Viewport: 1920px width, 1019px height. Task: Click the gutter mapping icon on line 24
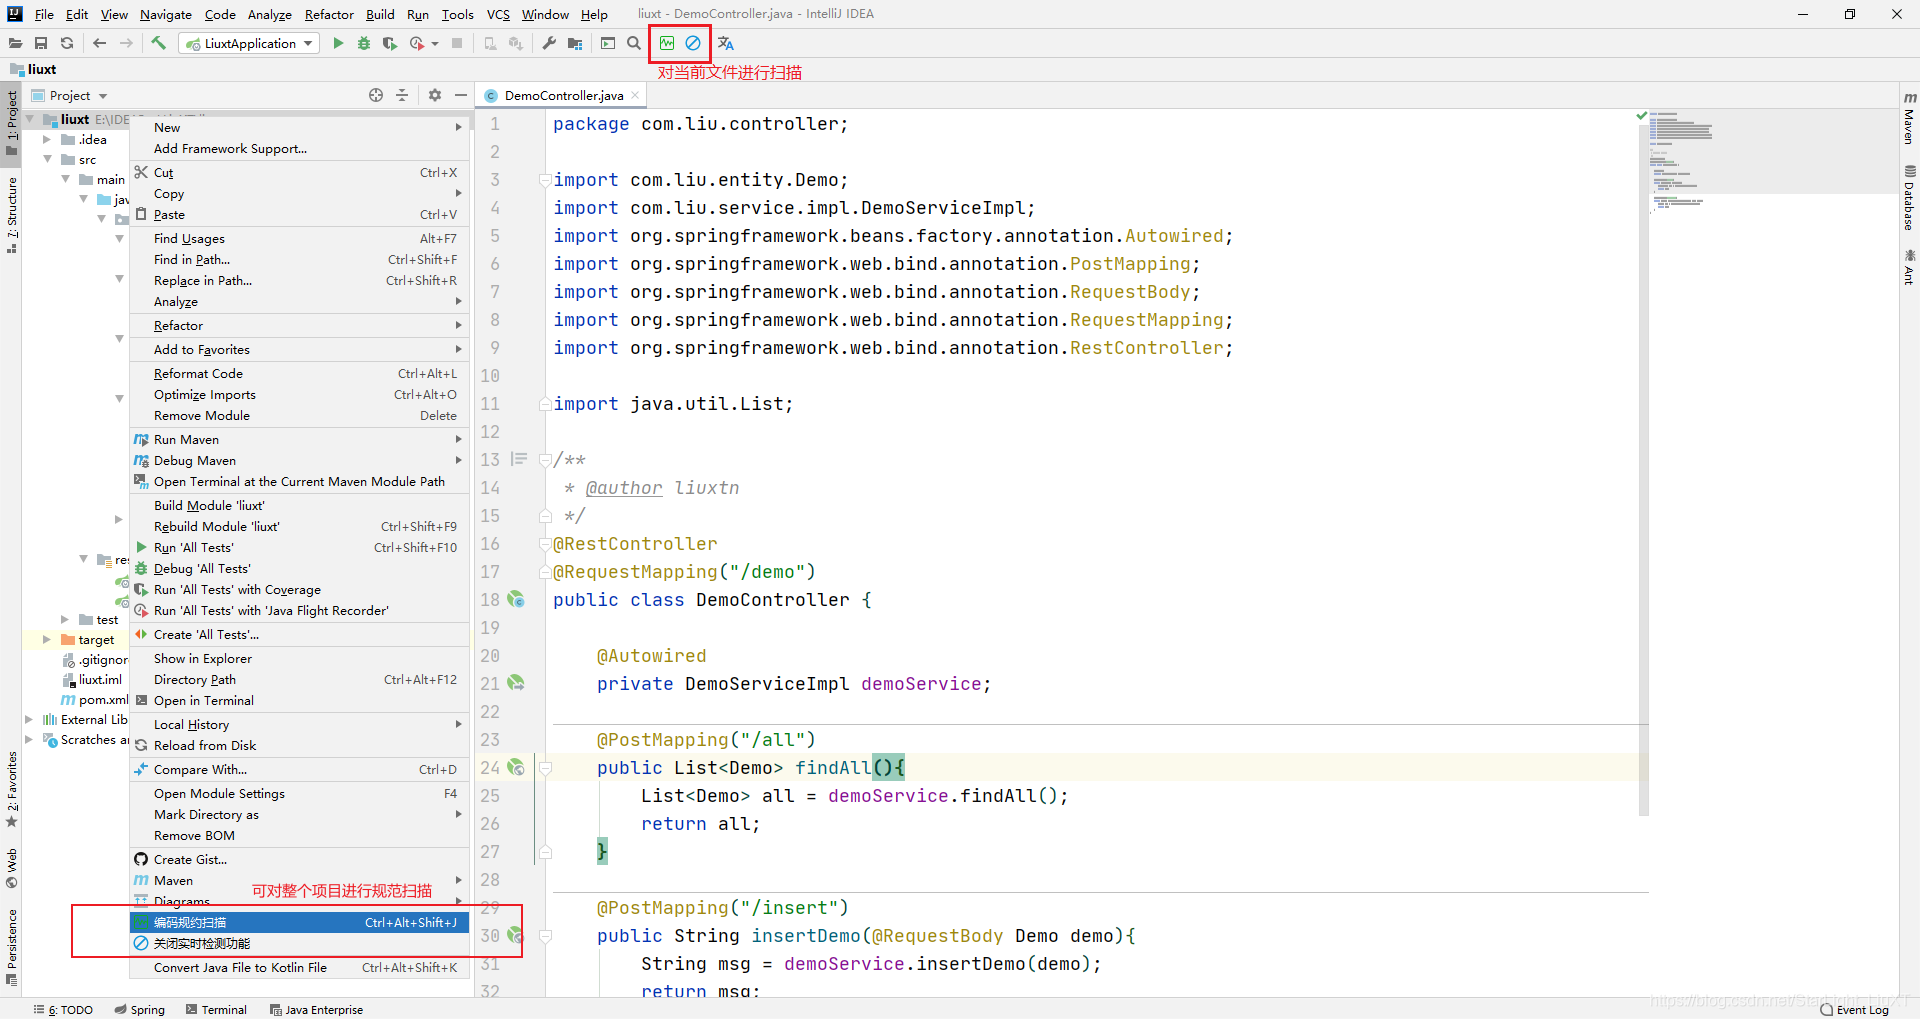[x=516, y=767]
